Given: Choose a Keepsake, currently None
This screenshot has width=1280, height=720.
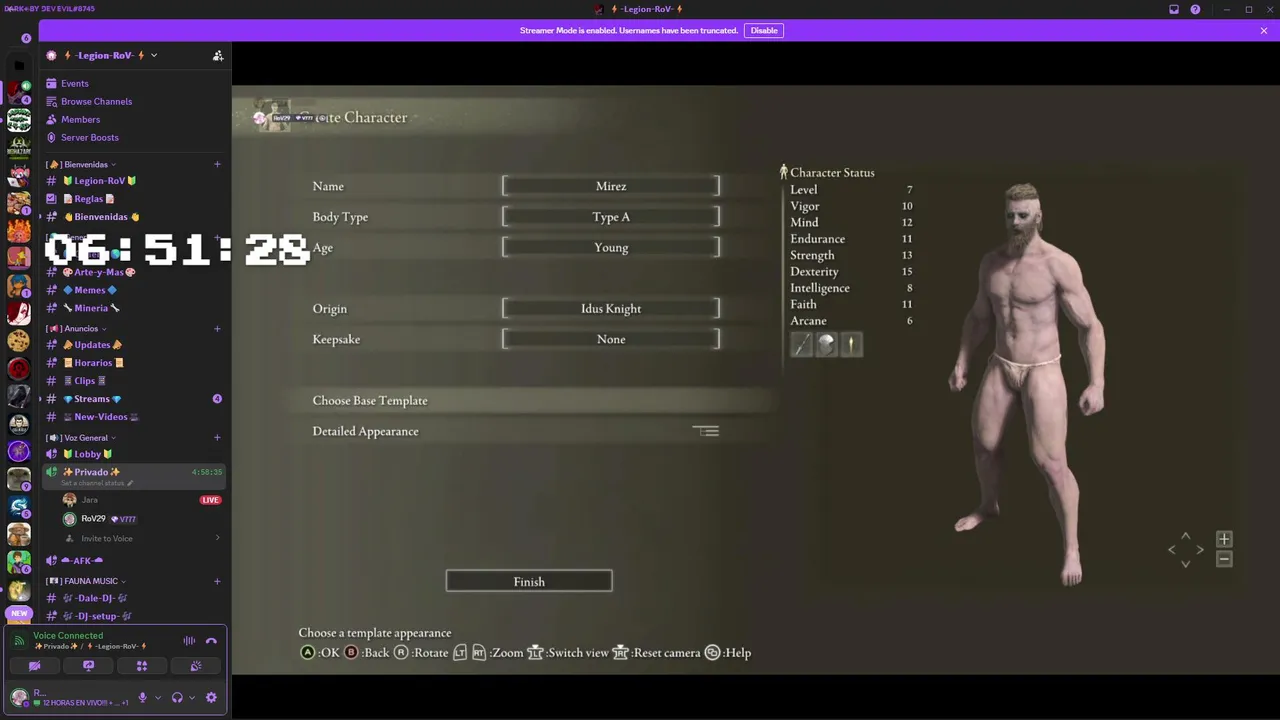Looking at the screenshot, I should [x=611, y=340].
